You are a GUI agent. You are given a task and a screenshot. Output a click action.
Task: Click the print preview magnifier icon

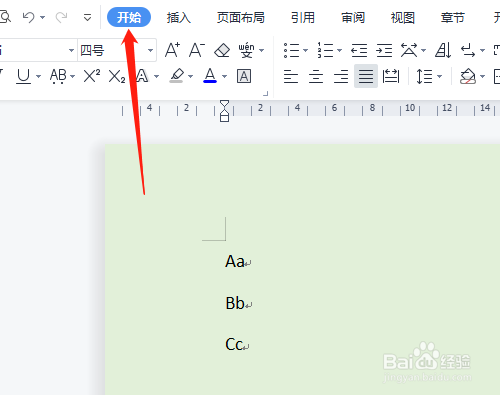pyautogui.click(x=5, y=17)
